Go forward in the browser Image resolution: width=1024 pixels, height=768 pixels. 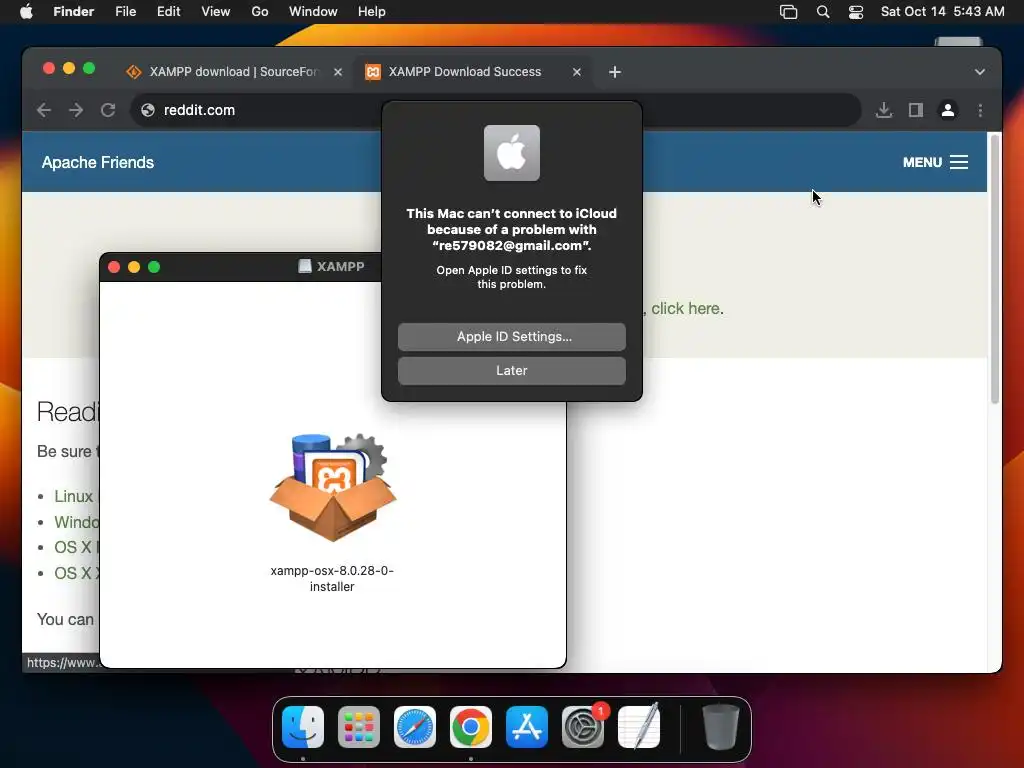(x=76, y=110)
